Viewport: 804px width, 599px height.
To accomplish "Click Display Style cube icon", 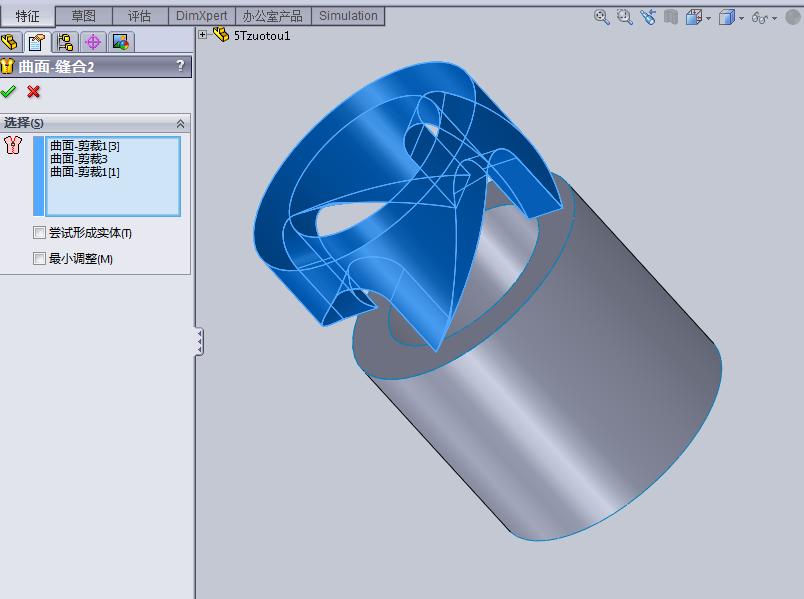I will (x=727, y=18).
